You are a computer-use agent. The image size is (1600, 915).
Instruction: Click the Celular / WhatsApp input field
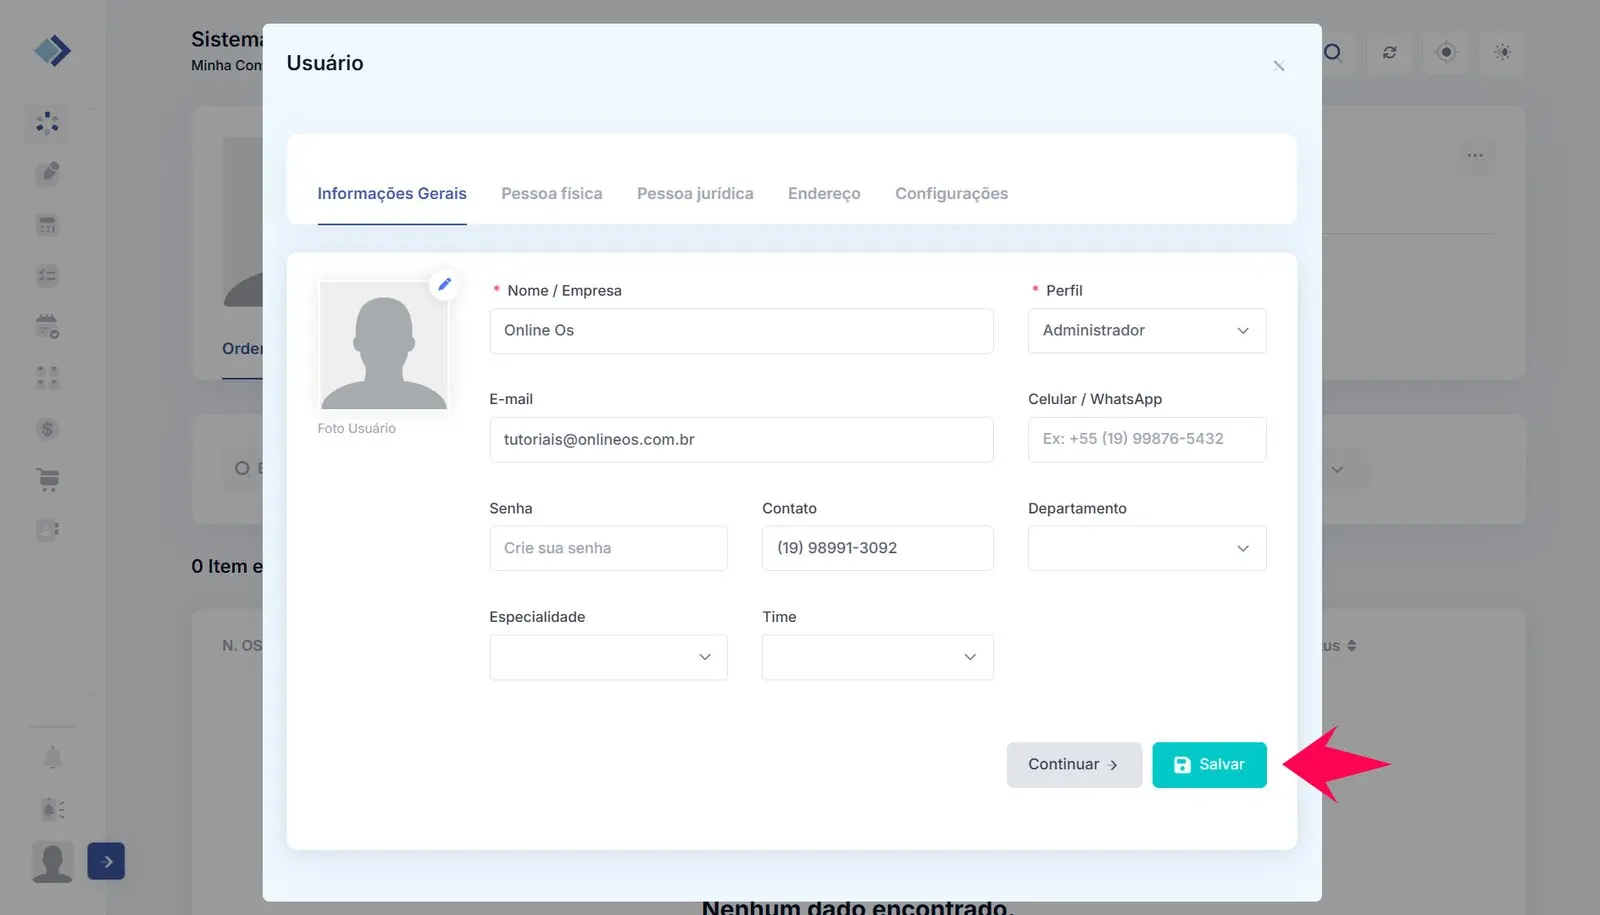pyautogui.click(x=1146, y=439)
